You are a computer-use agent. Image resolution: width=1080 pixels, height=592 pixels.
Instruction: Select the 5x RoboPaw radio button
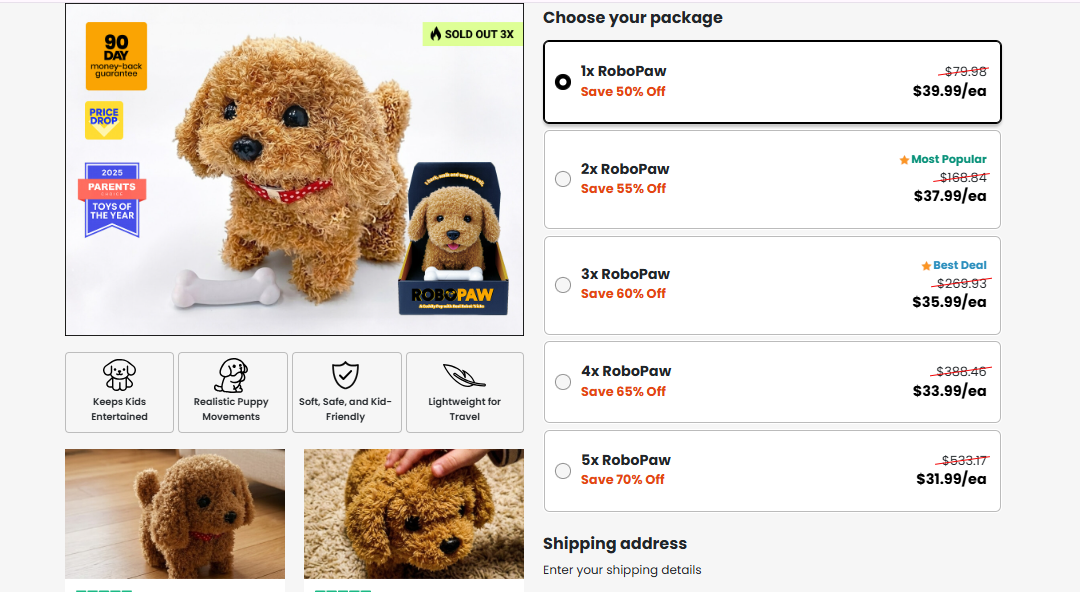[x=563, y=470]
